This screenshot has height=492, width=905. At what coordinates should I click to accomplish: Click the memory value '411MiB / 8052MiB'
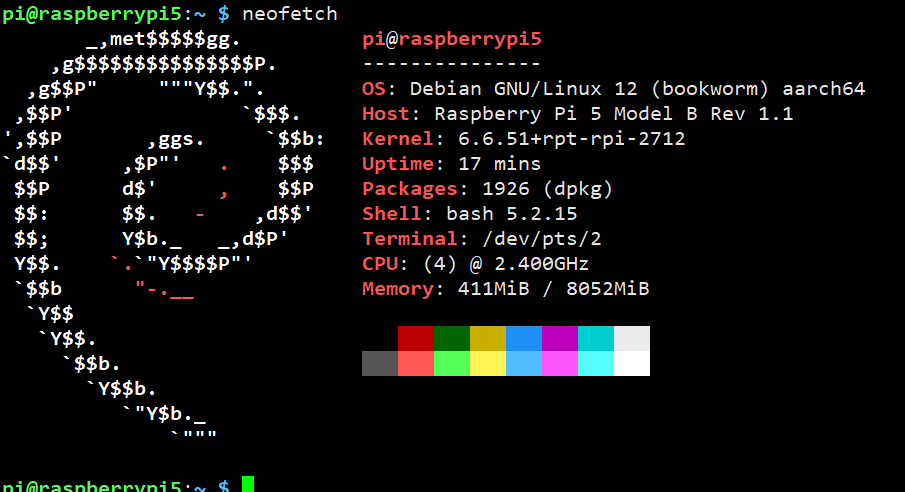click(554, 289)
